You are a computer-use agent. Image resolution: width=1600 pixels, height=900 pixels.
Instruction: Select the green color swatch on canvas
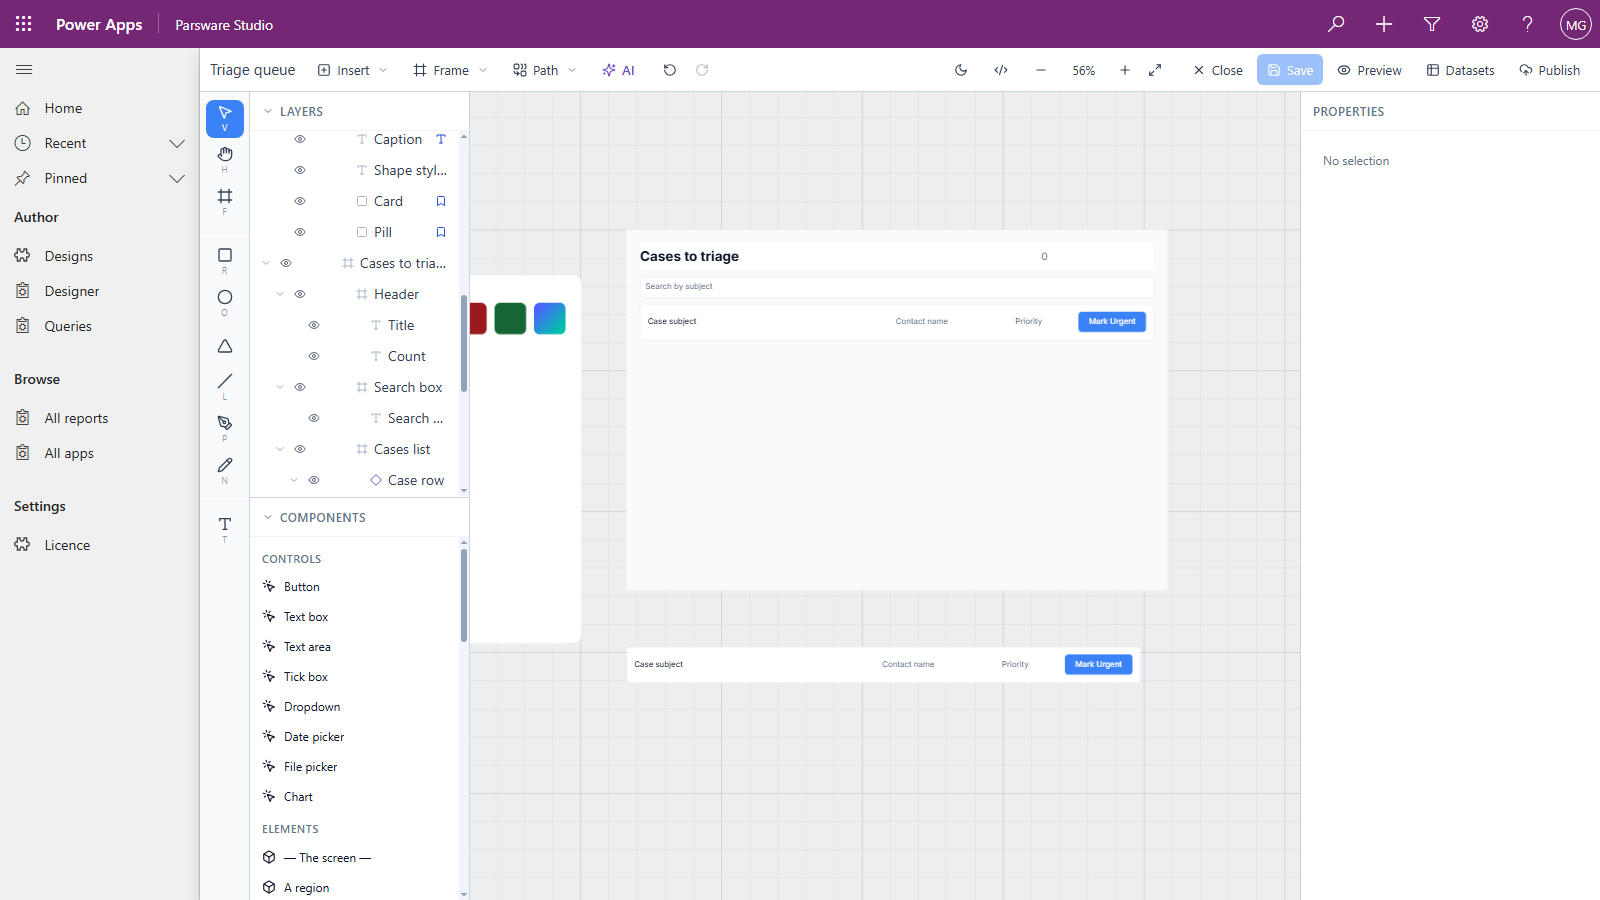pyautogui.click(x=510, y=318)
